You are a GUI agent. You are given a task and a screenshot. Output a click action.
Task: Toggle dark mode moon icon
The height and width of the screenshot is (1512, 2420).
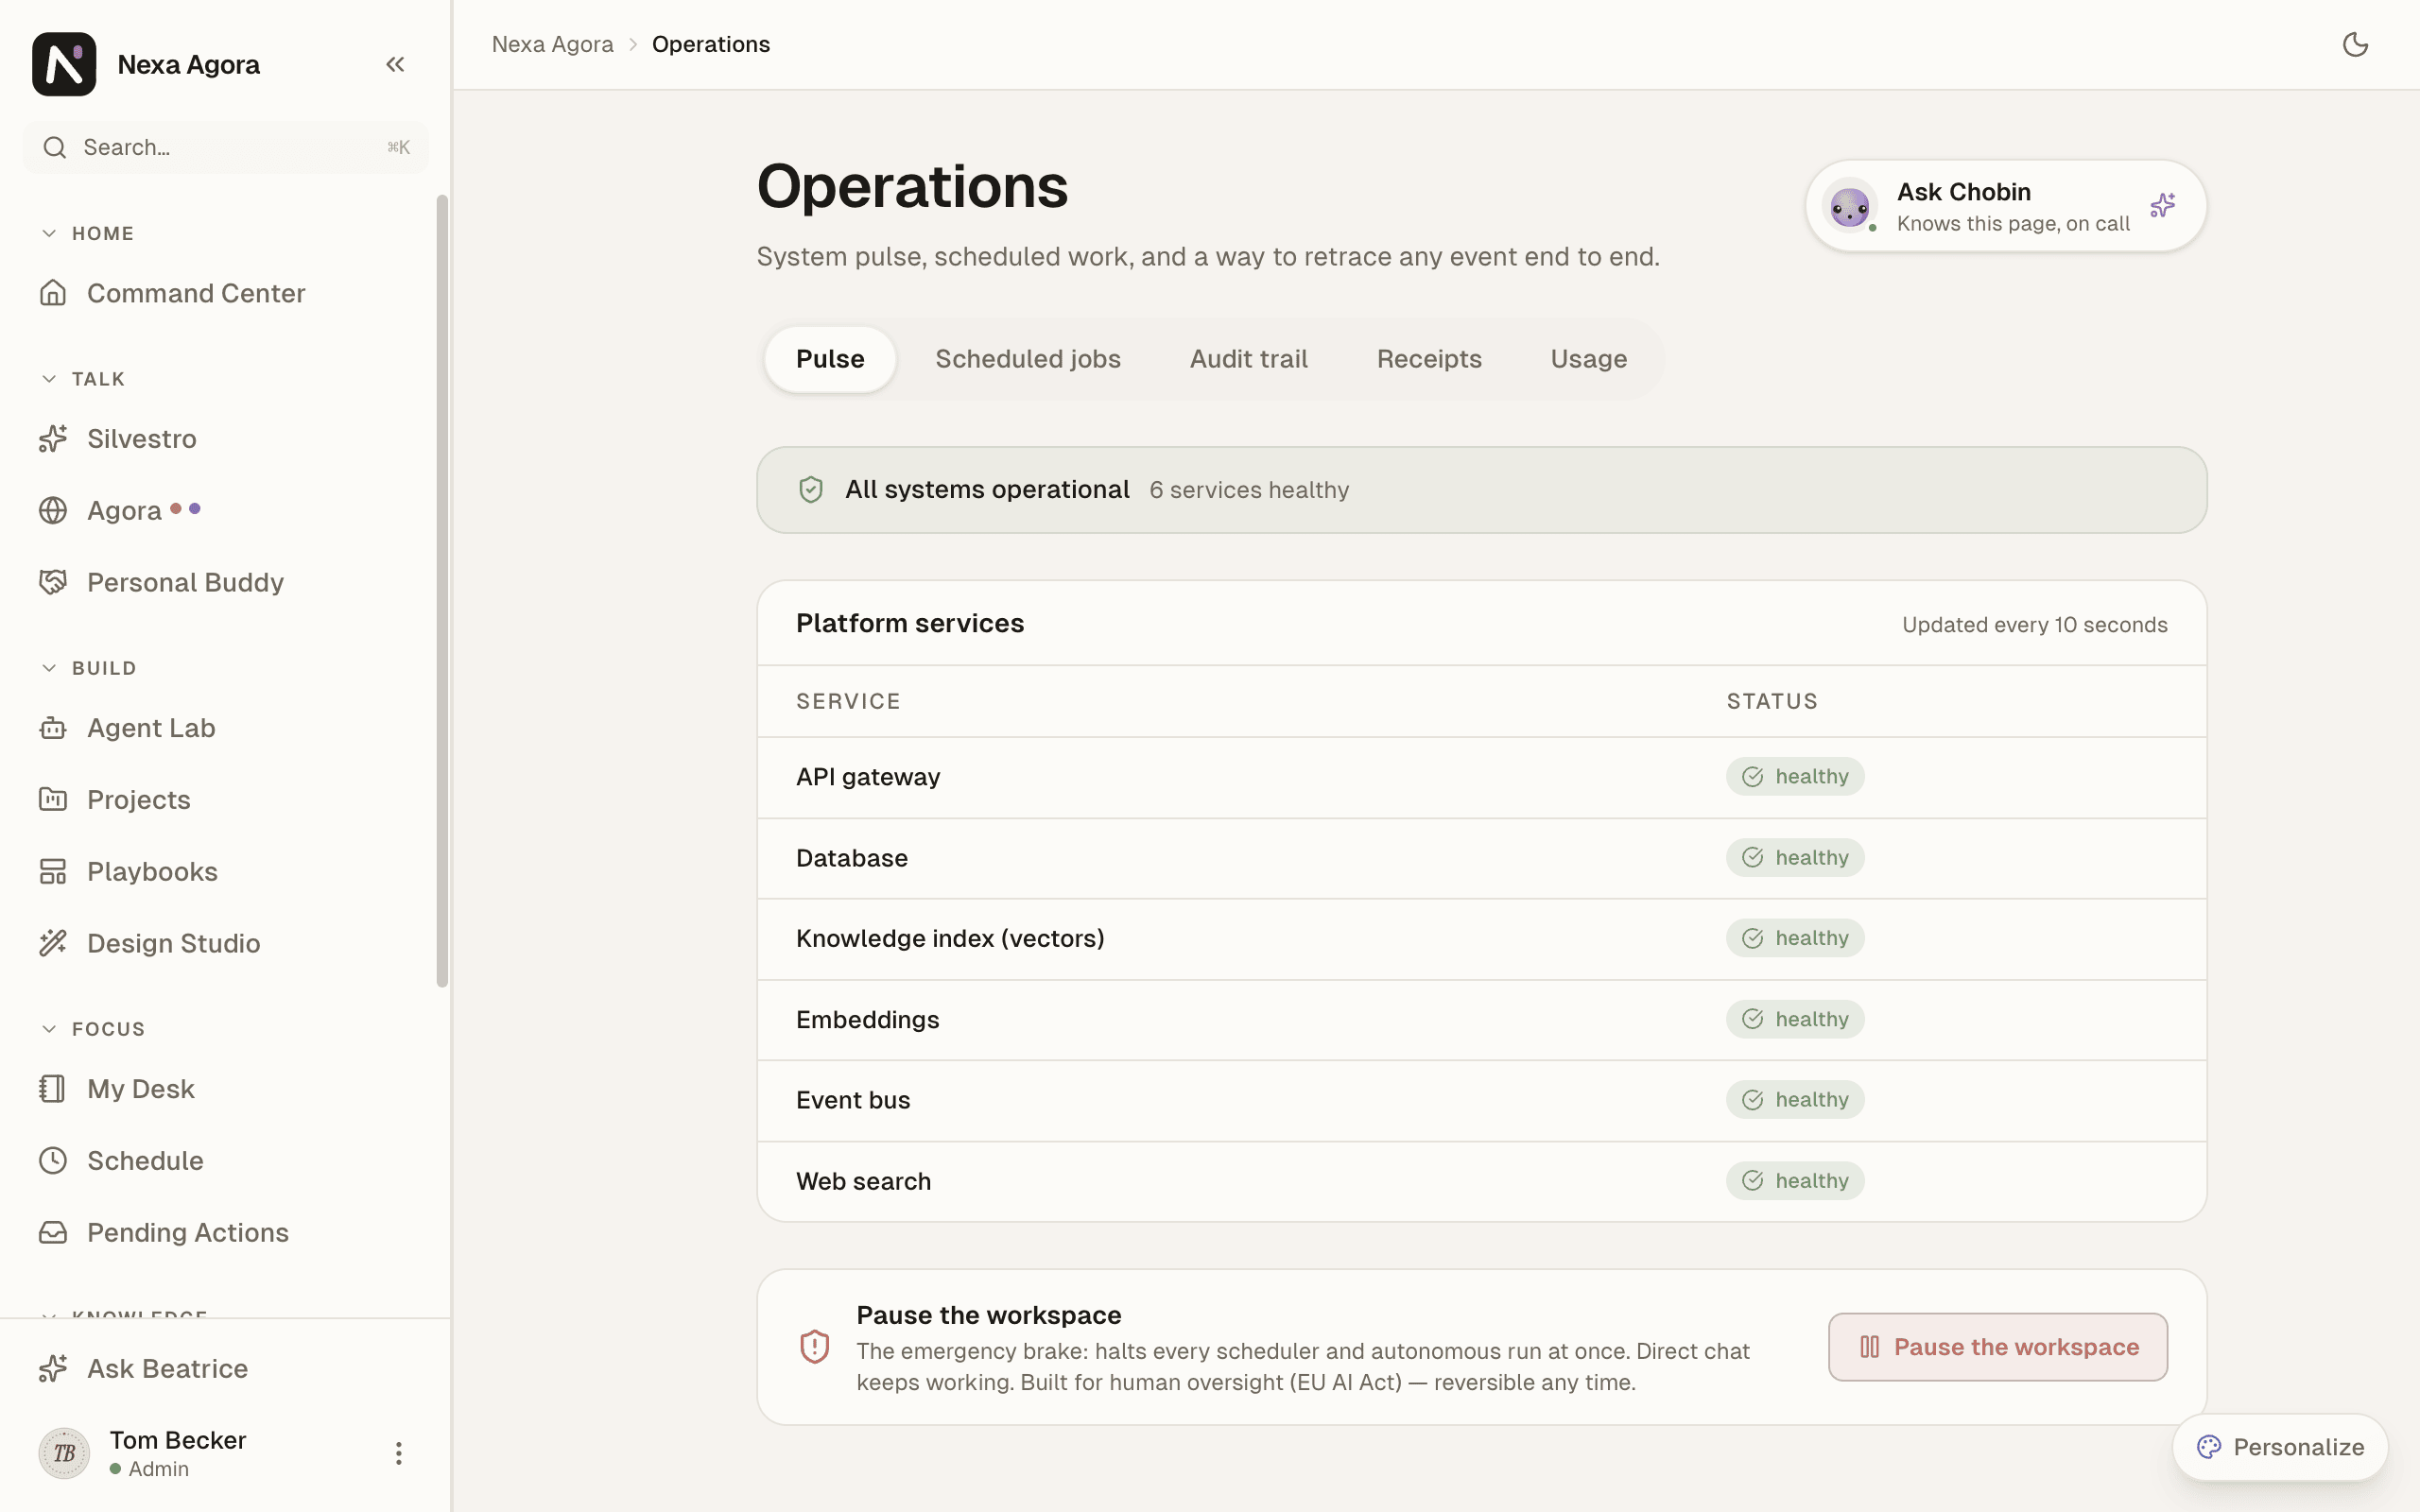2355,44
